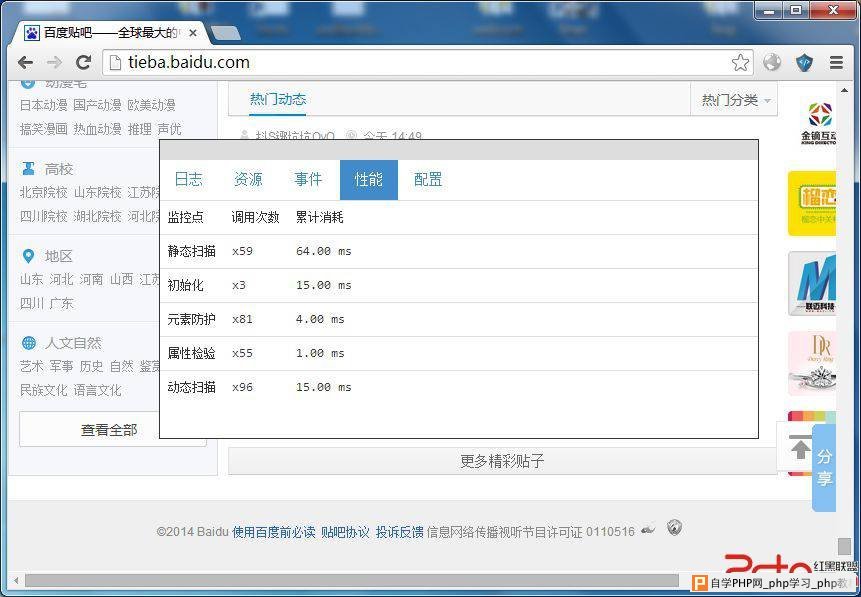Click the vertical scrollbar up arrow

pos(844,90)
